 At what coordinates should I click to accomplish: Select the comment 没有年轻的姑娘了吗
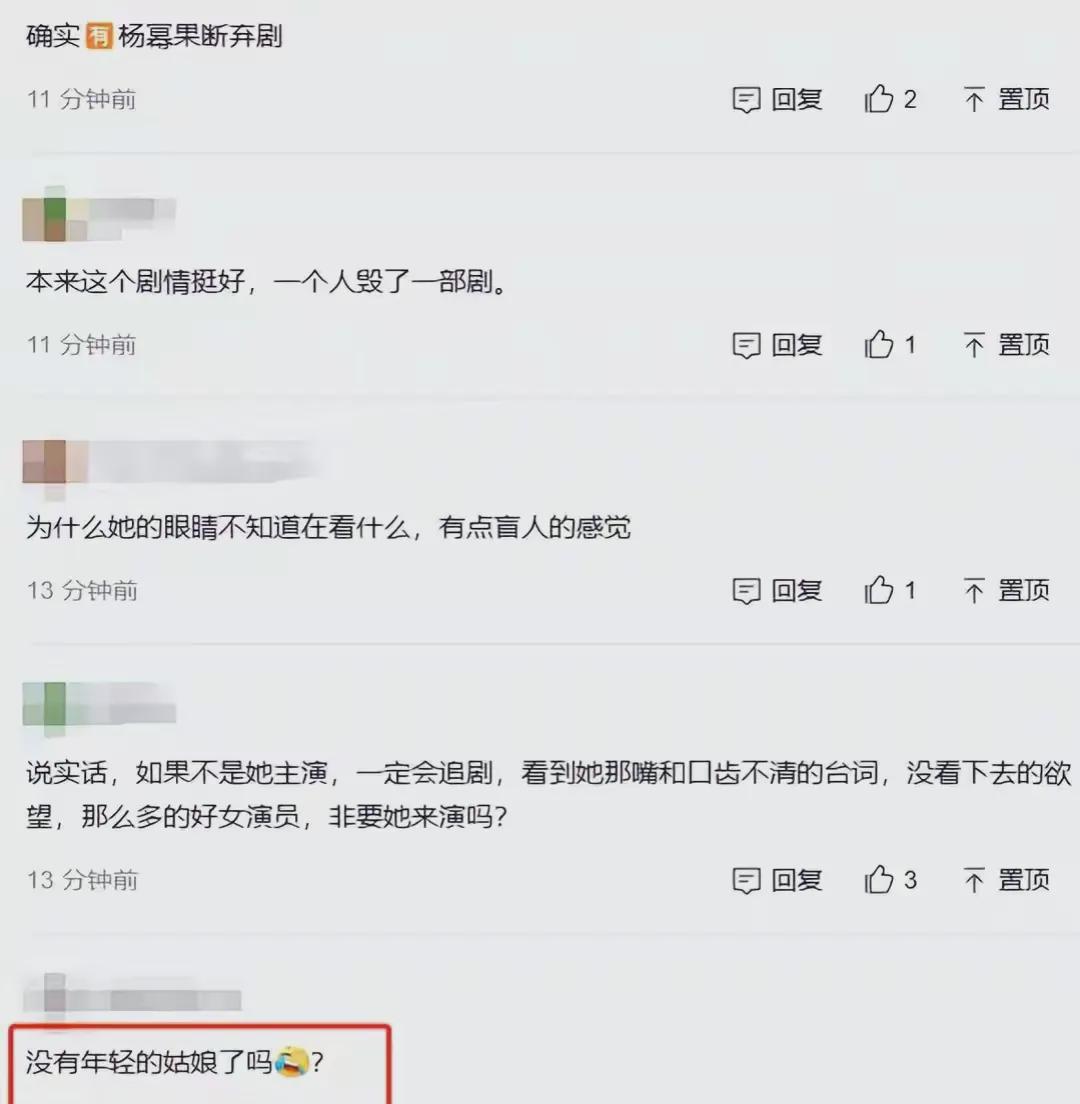coord(175,1062)
